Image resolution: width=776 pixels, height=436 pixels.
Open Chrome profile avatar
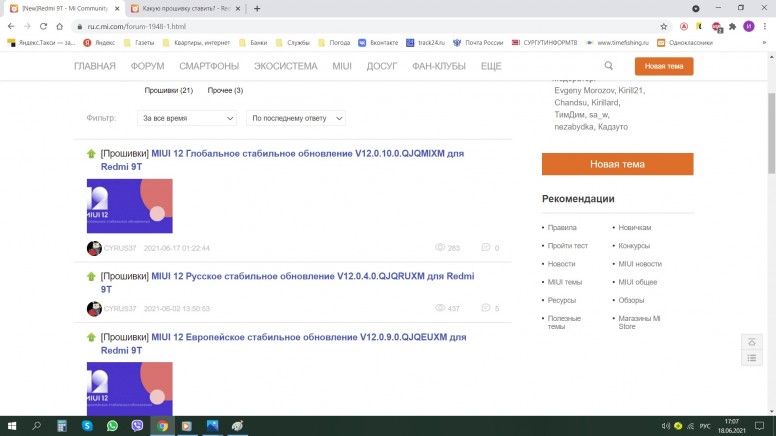749,27
